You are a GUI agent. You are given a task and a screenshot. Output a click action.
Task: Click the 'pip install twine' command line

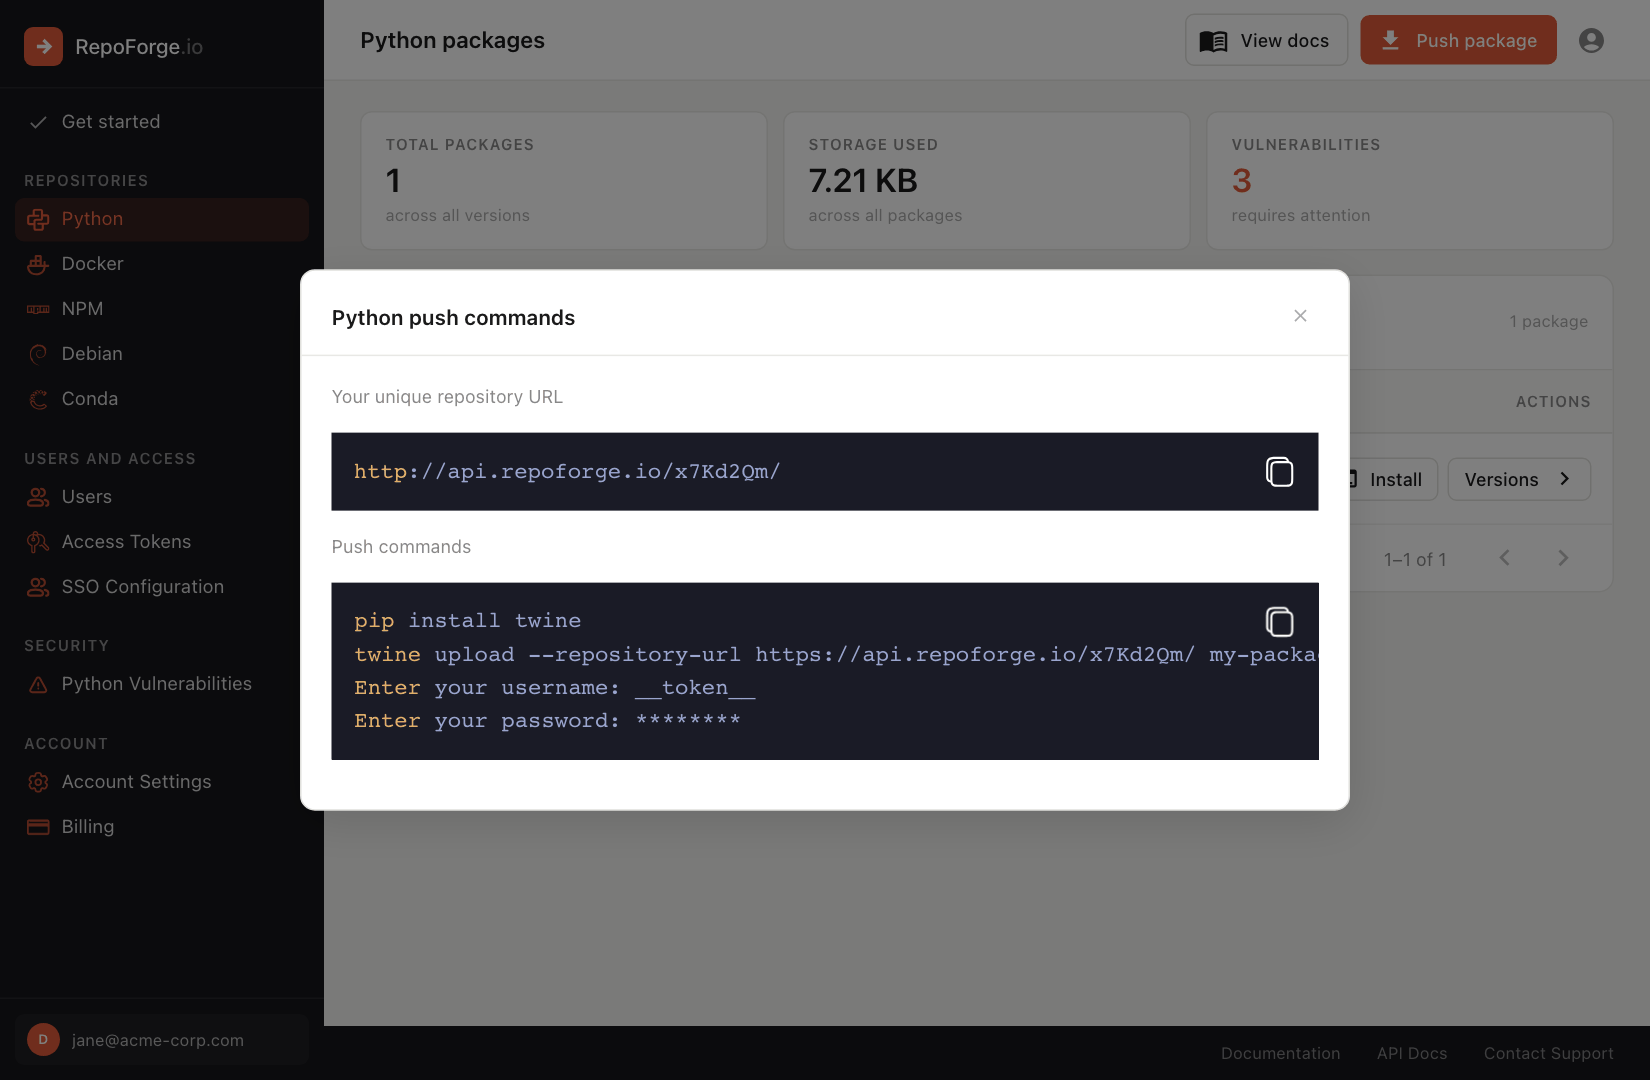click(x=467, y=621)
